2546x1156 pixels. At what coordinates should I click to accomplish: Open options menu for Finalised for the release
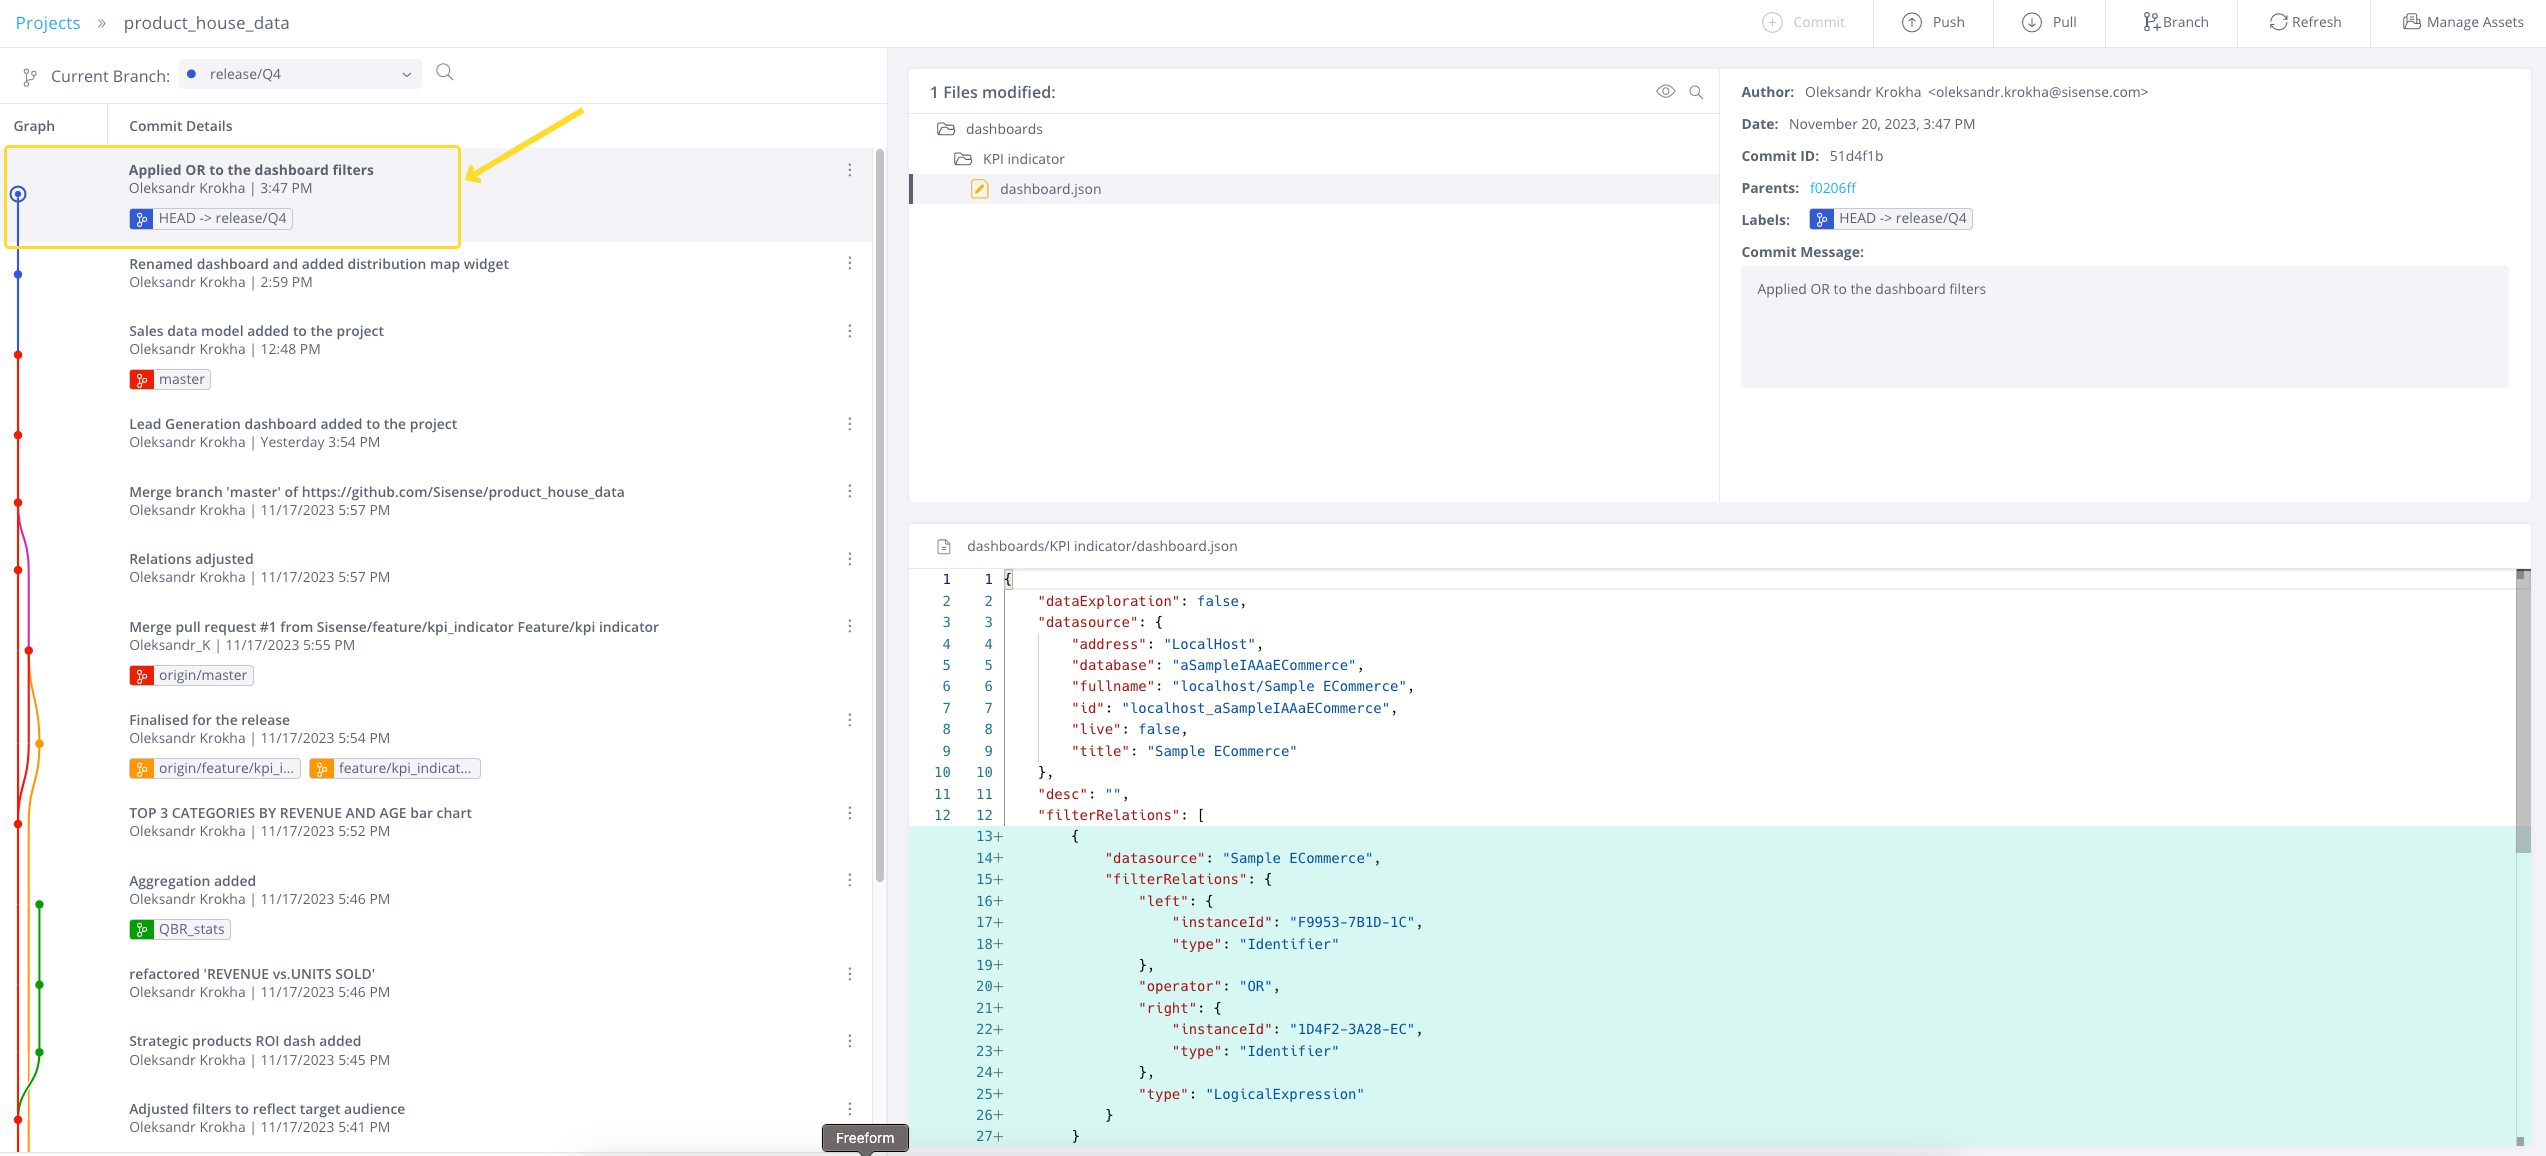[x=850, y=720]
